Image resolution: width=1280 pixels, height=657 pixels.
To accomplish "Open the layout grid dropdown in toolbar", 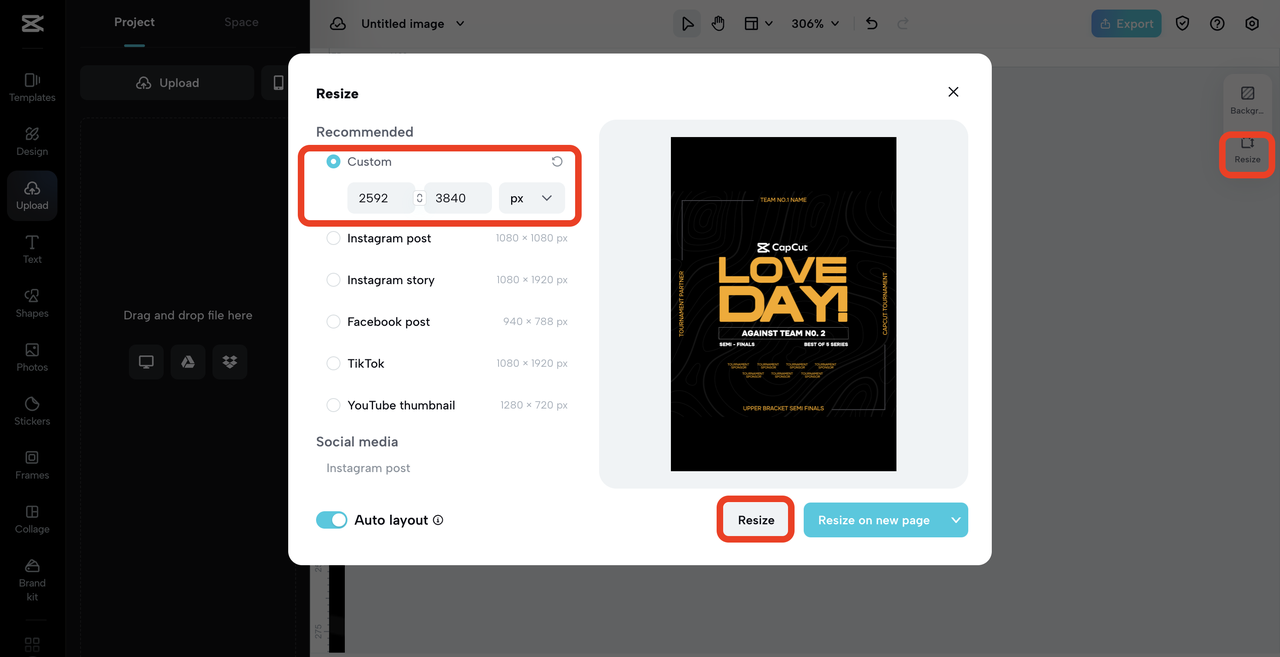I will [759, 24].
